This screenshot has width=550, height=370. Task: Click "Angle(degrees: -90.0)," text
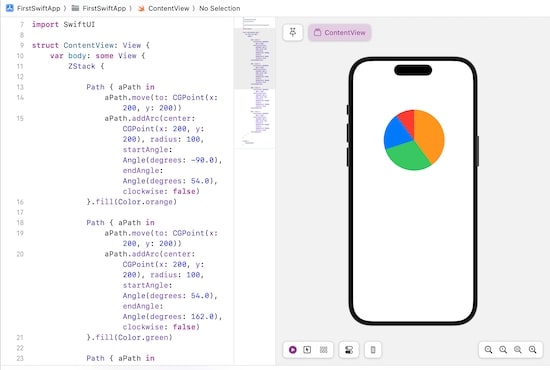tap(173, 160)
